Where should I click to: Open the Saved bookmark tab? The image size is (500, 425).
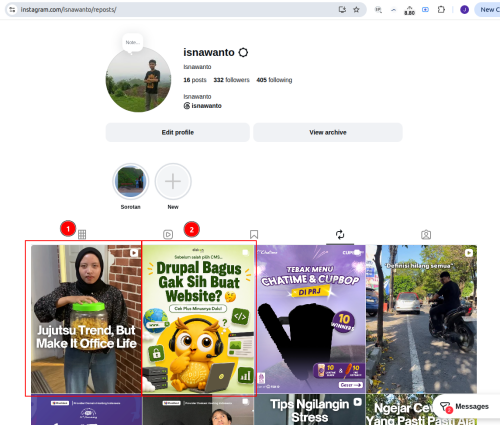(254, 234)
